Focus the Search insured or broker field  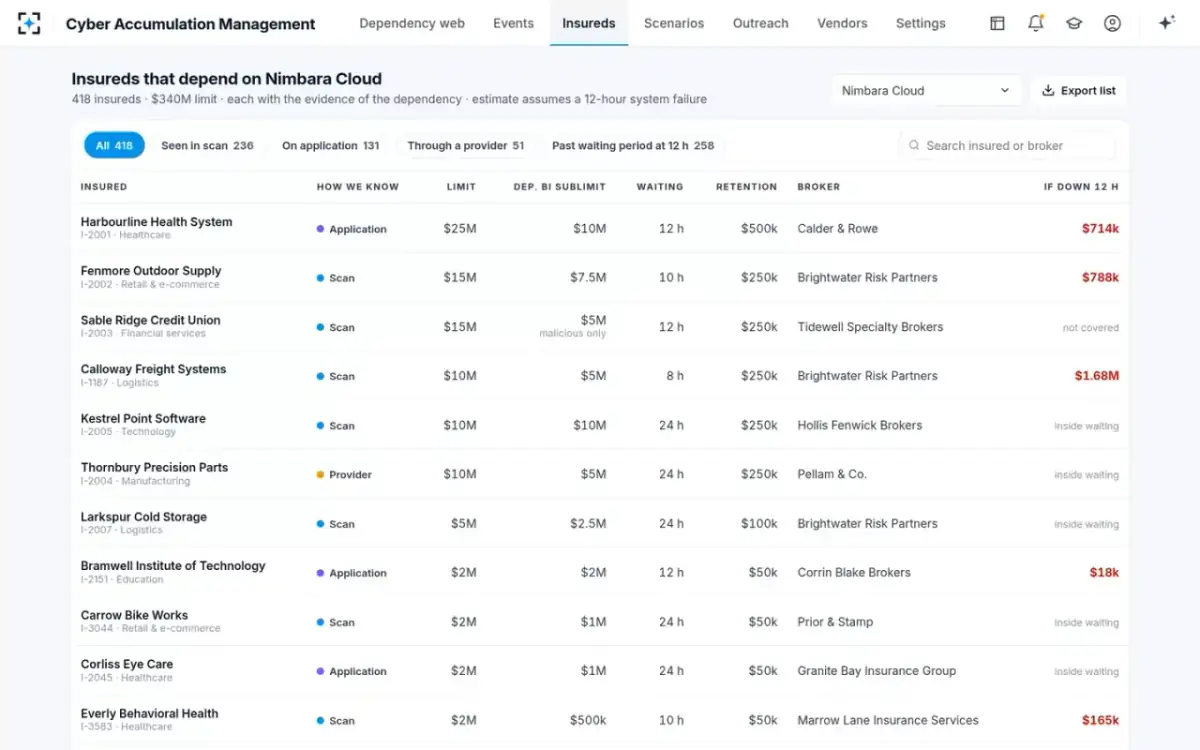point(1007,145)
